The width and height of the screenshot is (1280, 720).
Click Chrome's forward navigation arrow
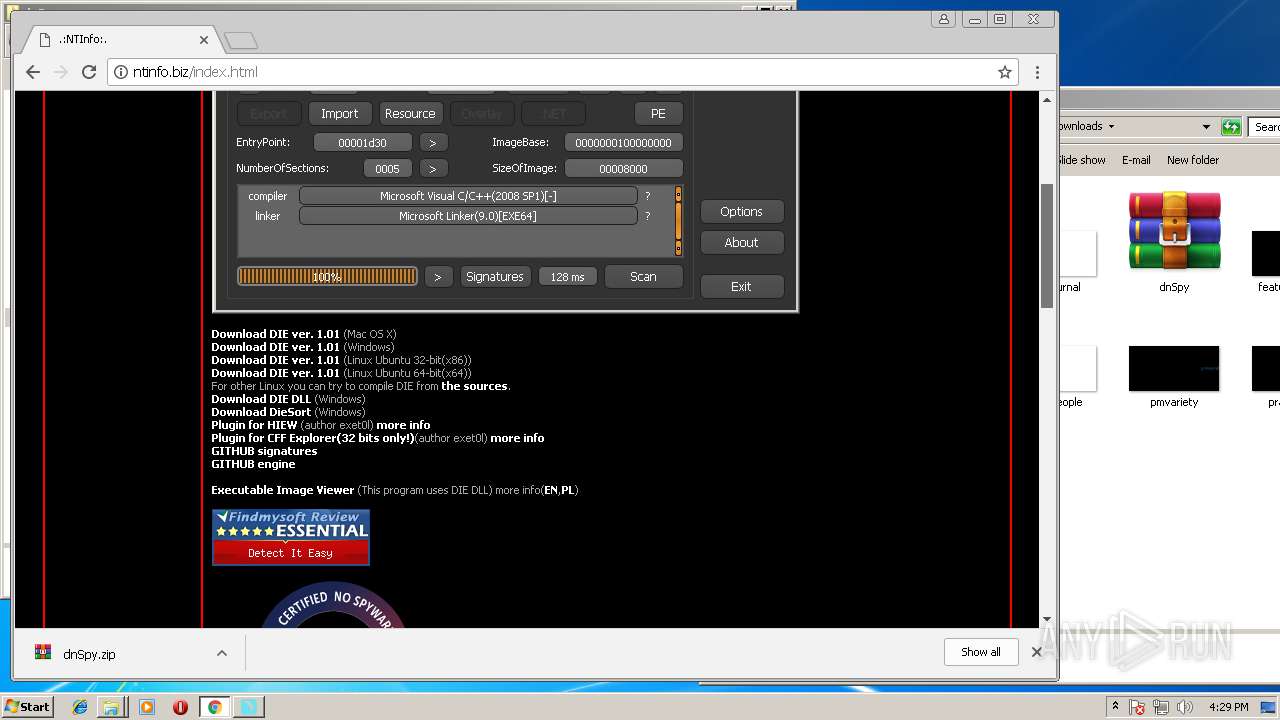[61, 72]
